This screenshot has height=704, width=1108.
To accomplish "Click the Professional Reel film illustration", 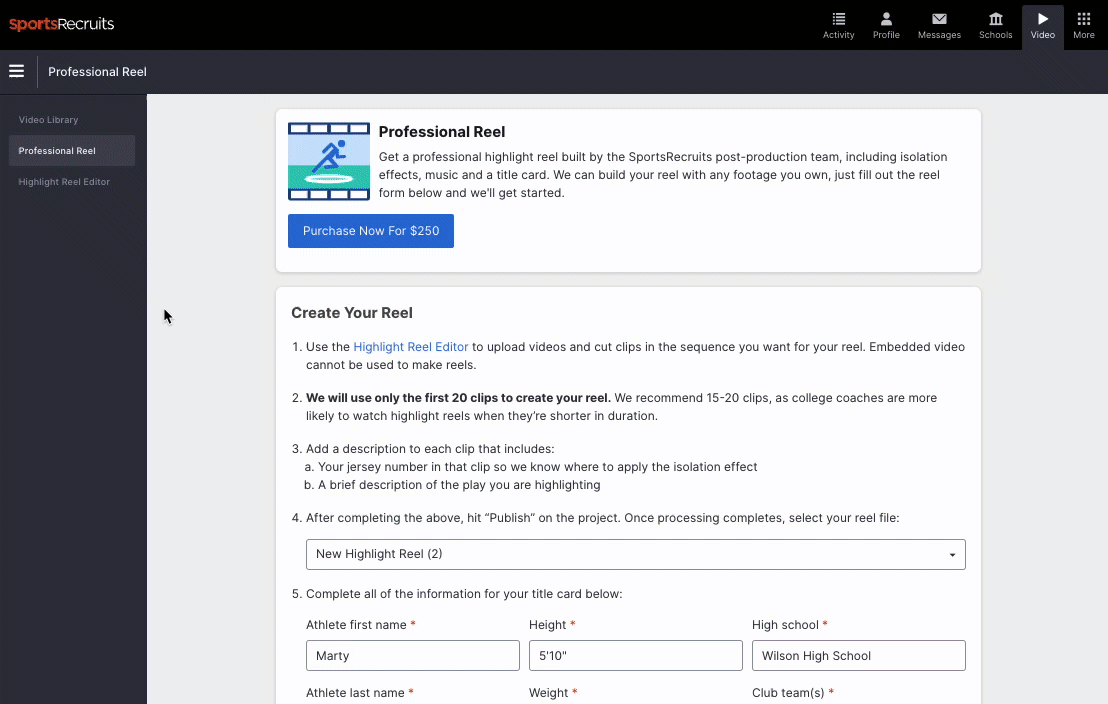I will [x=329, y=161].
